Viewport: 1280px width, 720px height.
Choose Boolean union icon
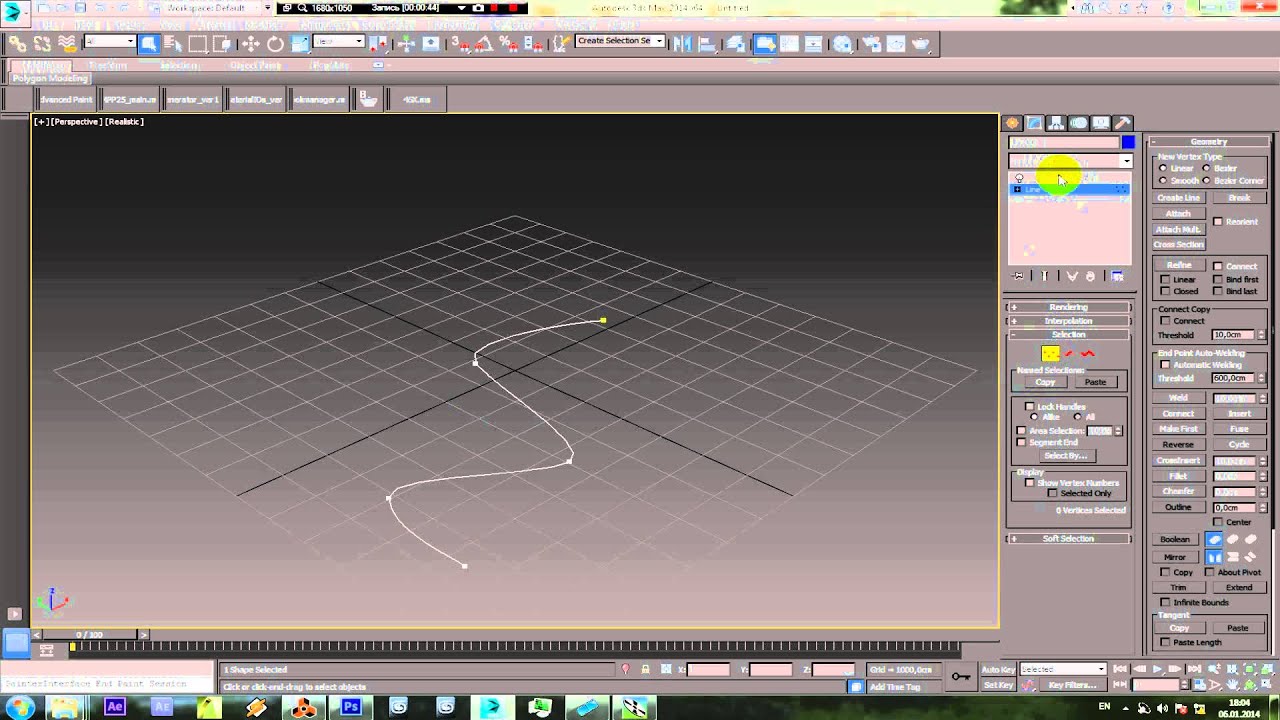1215,539
